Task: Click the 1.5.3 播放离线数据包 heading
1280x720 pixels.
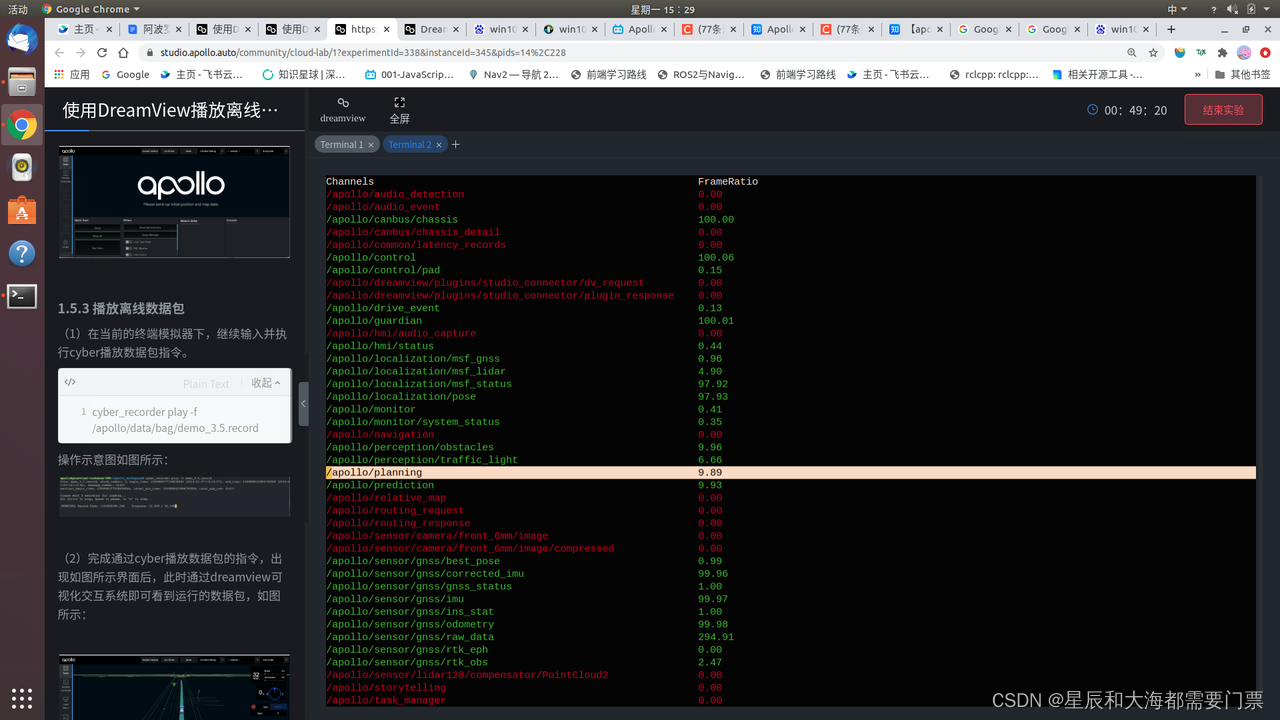Action: [x=121, y=308]
